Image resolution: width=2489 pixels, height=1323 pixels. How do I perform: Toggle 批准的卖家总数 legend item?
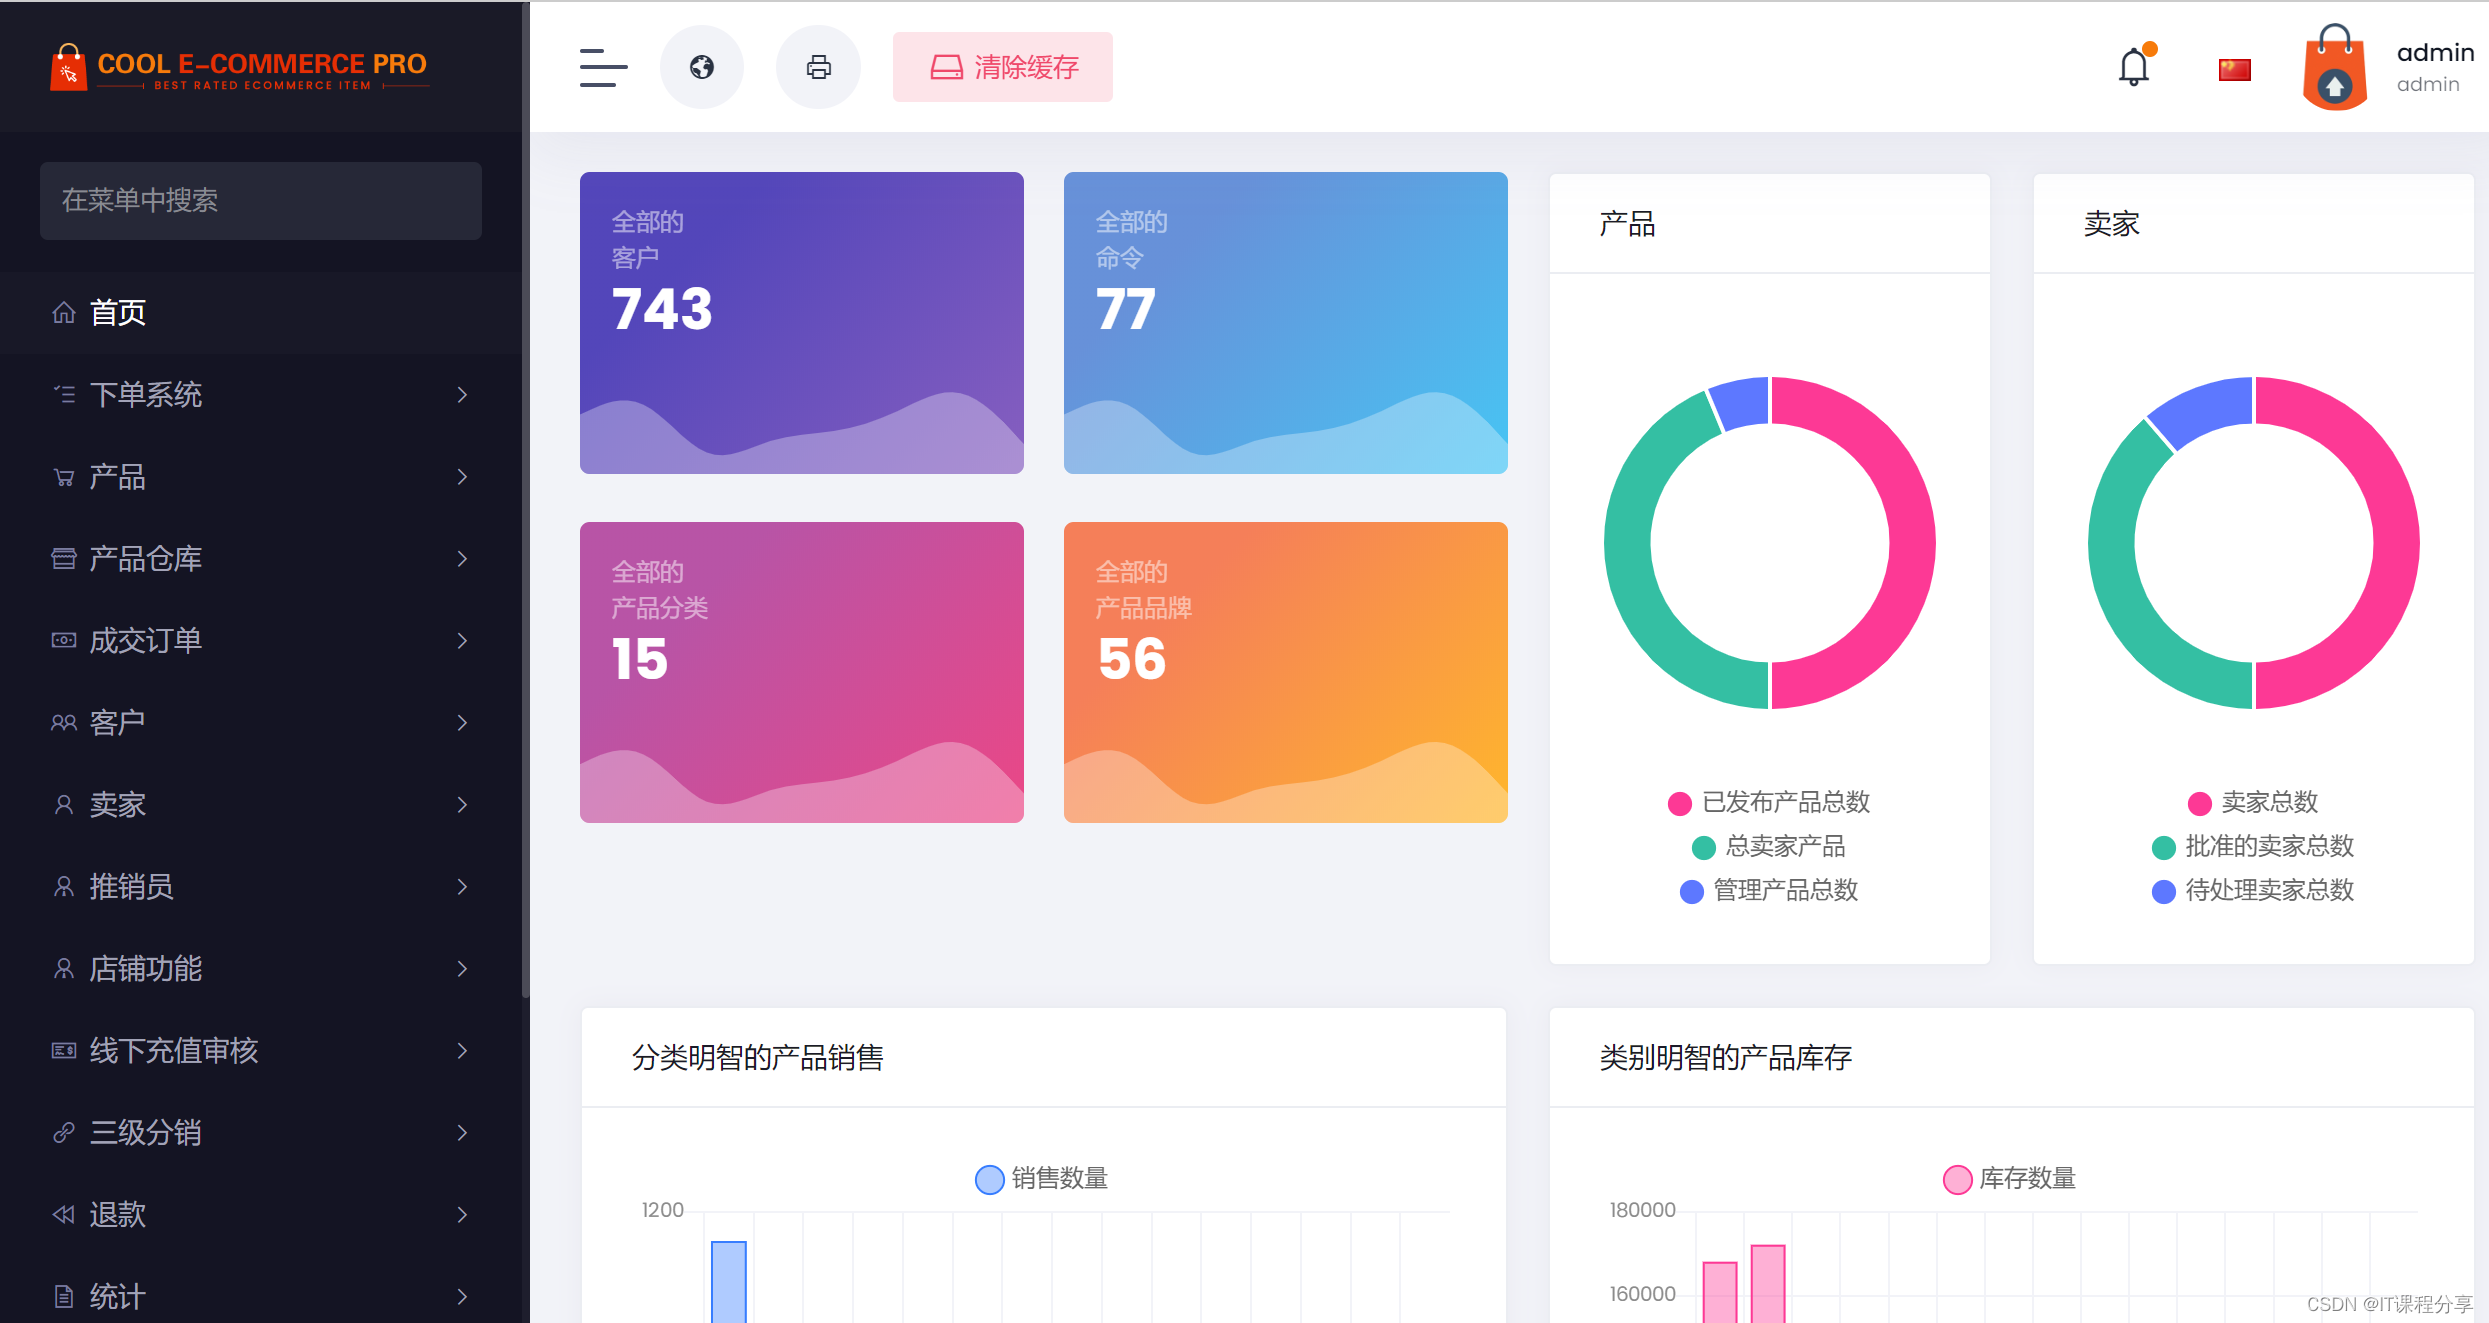coord(2253,846)
